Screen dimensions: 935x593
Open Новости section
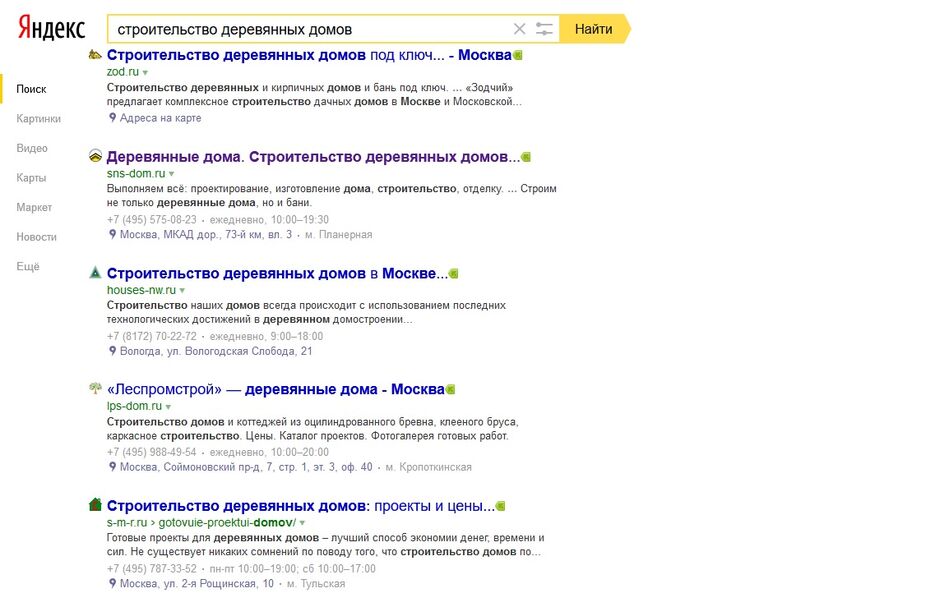pos(36,237)
